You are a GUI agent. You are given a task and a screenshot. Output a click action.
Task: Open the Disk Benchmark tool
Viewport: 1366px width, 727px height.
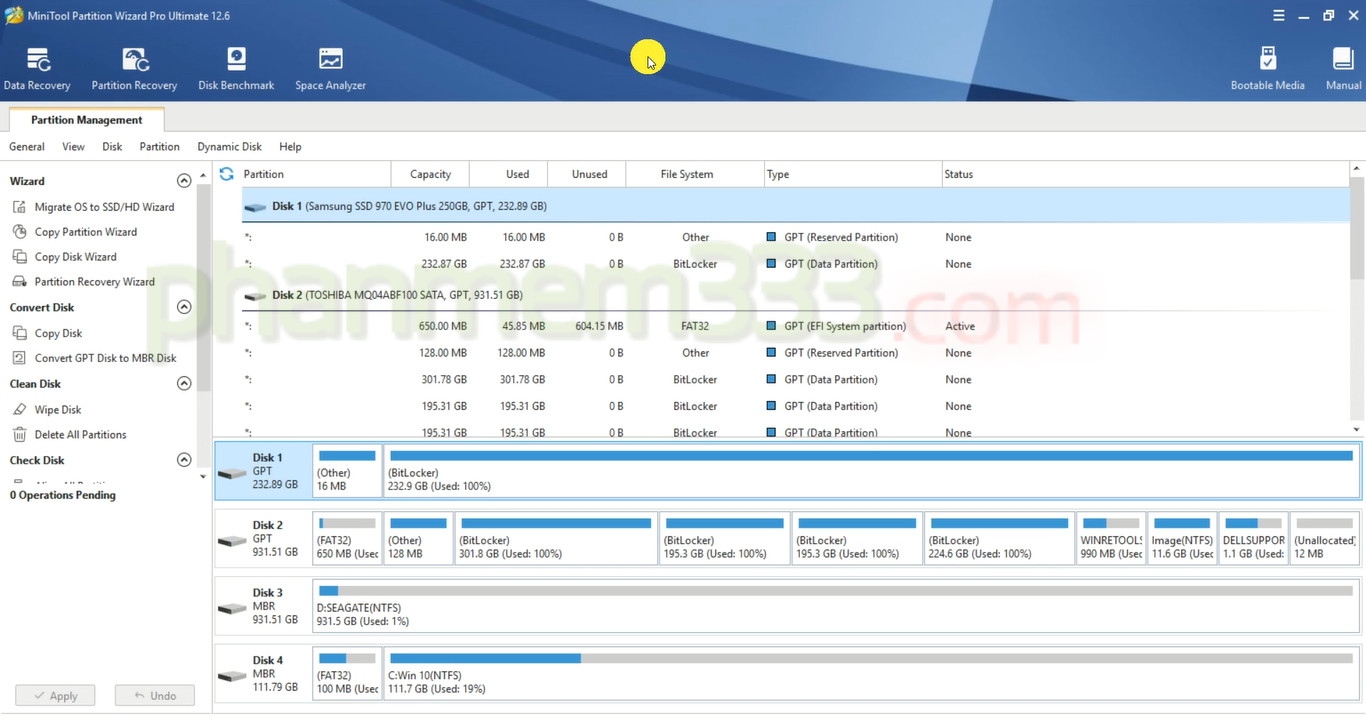236,69
